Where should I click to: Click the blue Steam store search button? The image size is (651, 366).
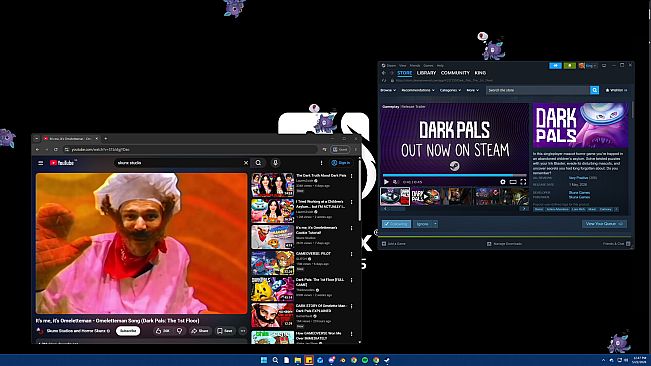click(x=595, y=90)
